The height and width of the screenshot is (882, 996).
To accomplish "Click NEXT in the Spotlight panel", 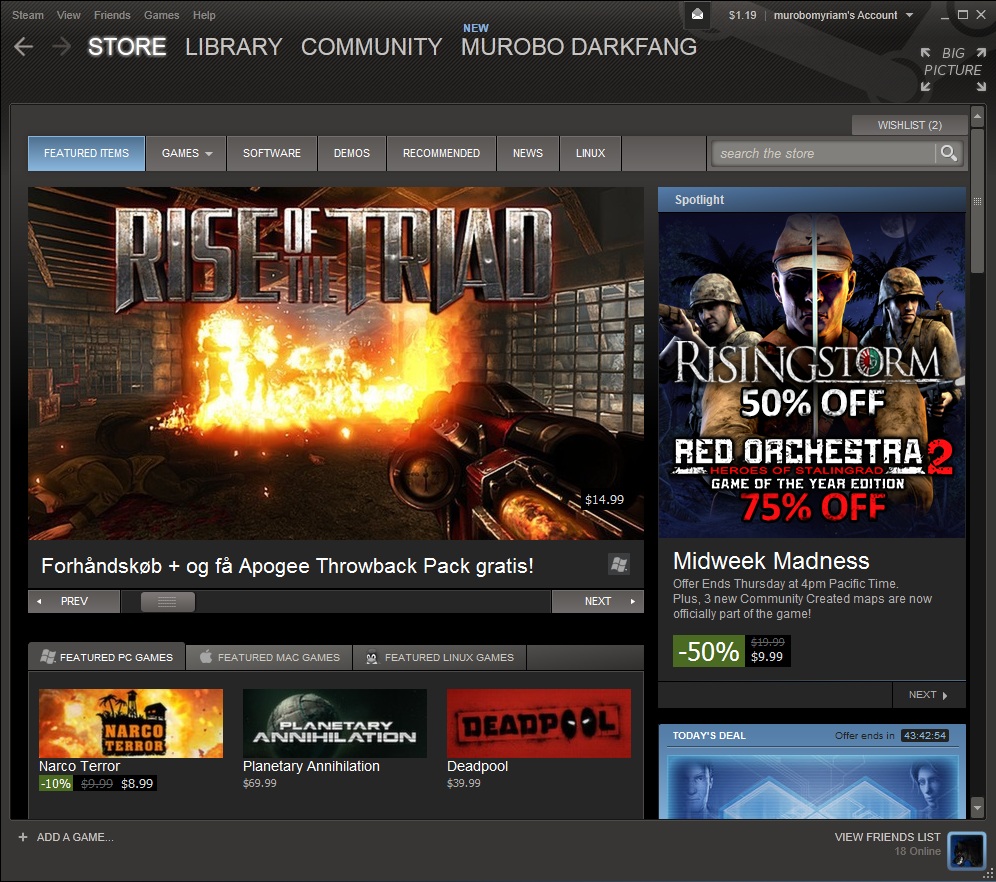I will (x=929, y=695).
